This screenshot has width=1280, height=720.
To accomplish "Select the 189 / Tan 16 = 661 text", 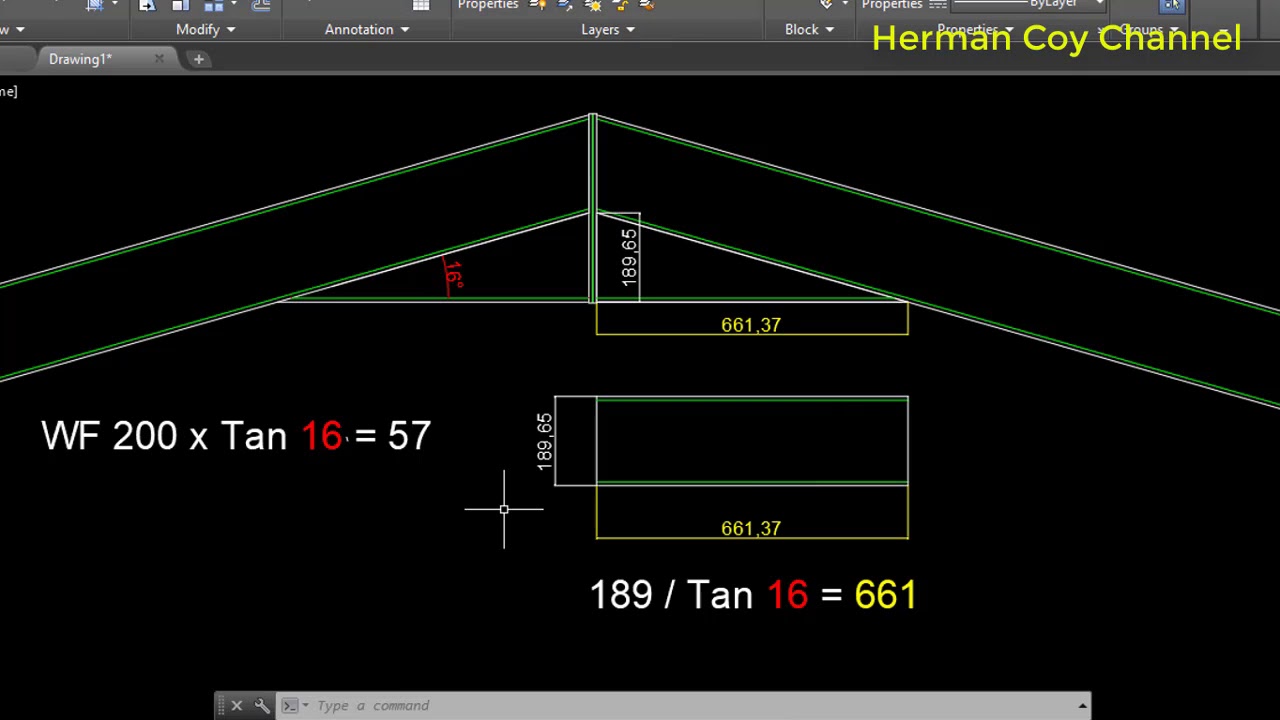I will pyautogui.click(x=753, y=595).
